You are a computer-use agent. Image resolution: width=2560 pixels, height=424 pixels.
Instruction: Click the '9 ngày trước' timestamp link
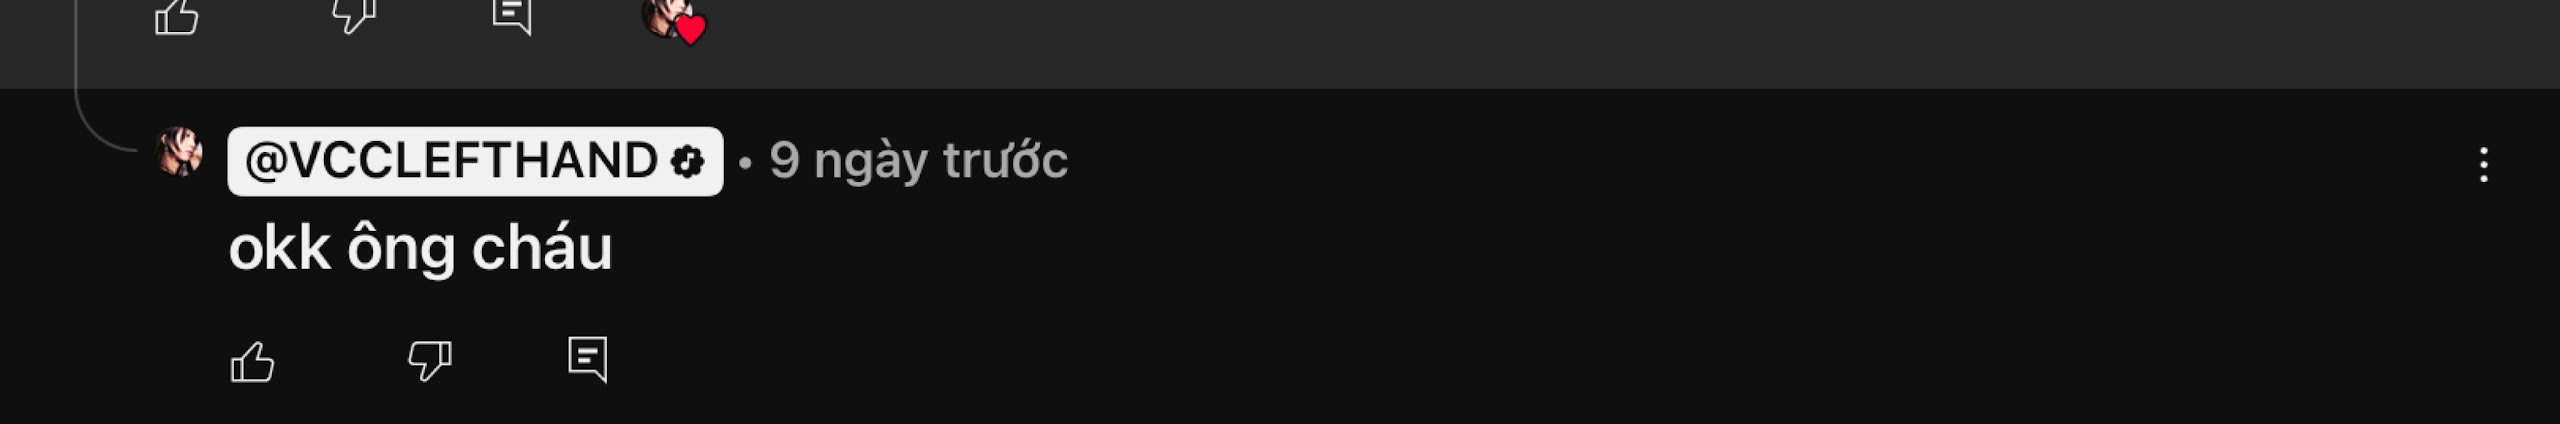tap(918, 161)
